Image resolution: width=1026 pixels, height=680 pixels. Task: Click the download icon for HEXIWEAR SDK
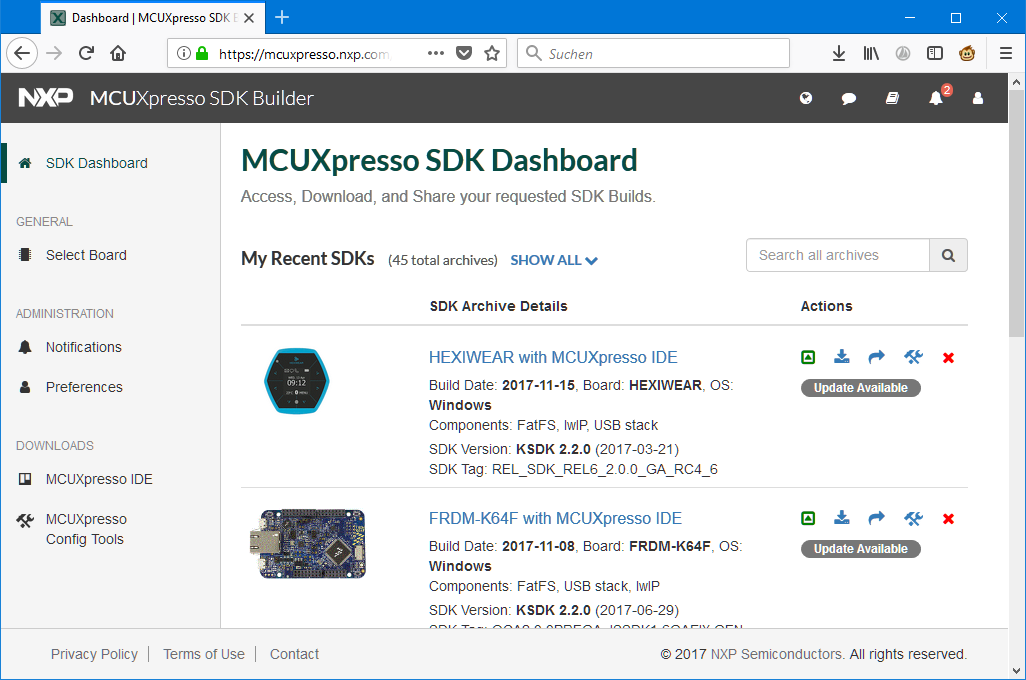coord(842,357)
